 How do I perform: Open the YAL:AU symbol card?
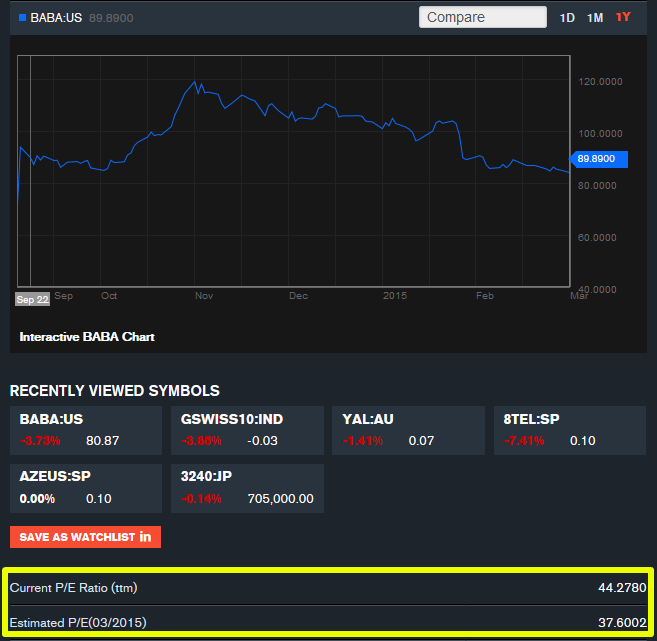point(408,430)
